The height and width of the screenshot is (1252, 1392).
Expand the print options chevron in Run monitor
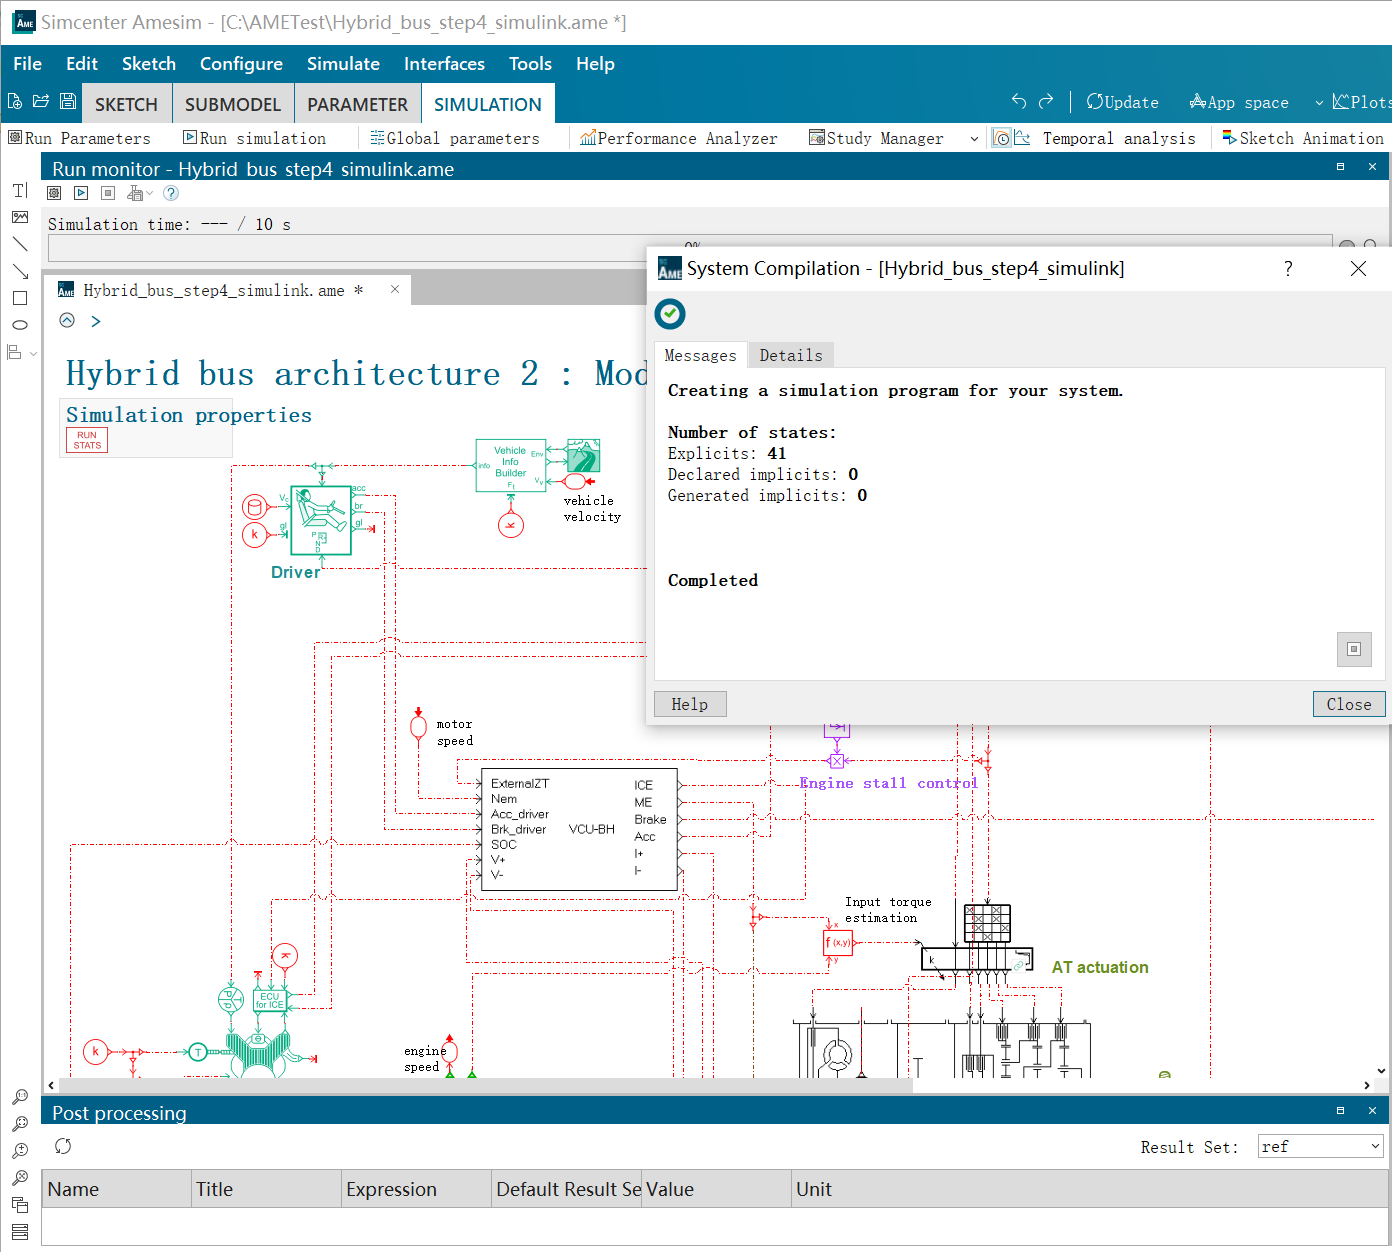(x=150, y=193)
